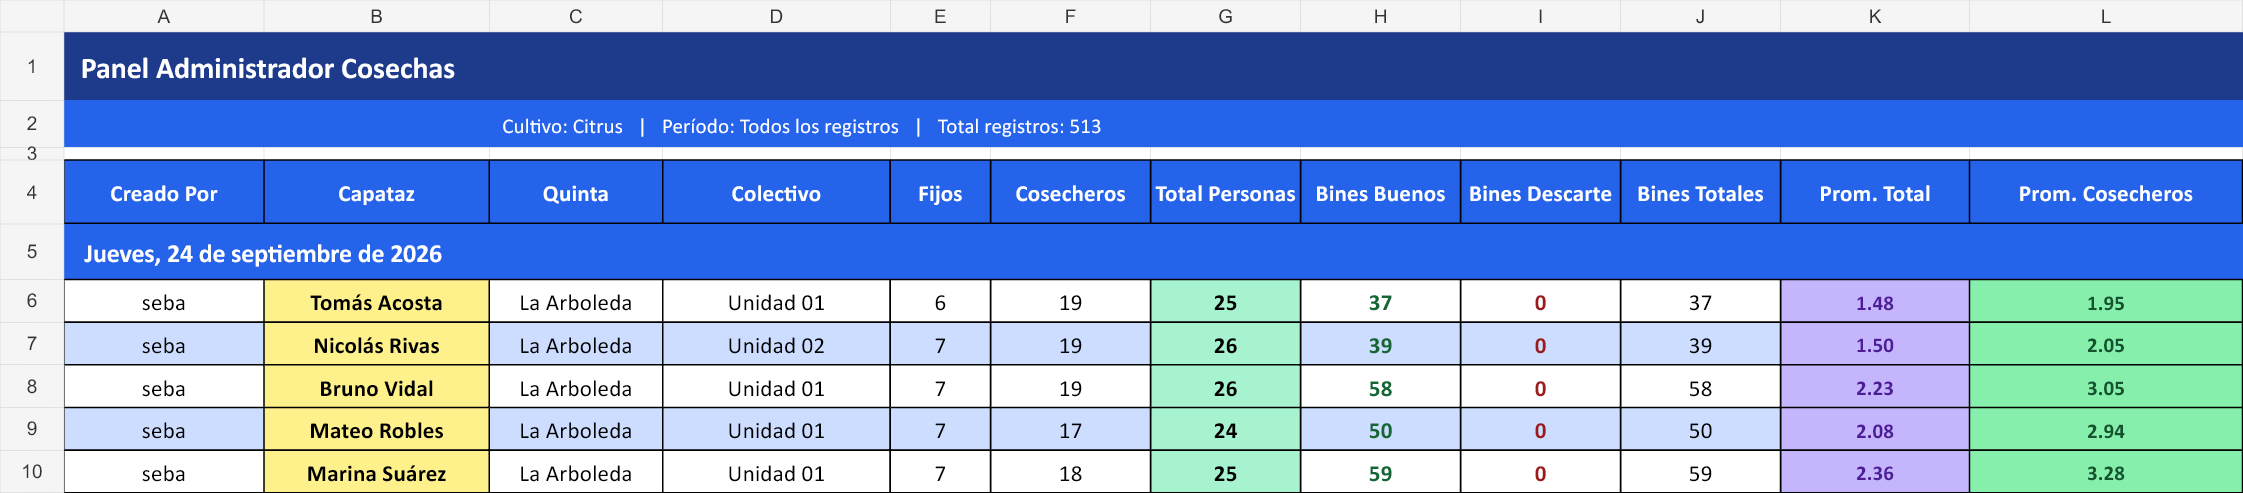Select the 'Total Personas' header cell
Screen dimensions: 2243x493
[x=1226, y=193]
